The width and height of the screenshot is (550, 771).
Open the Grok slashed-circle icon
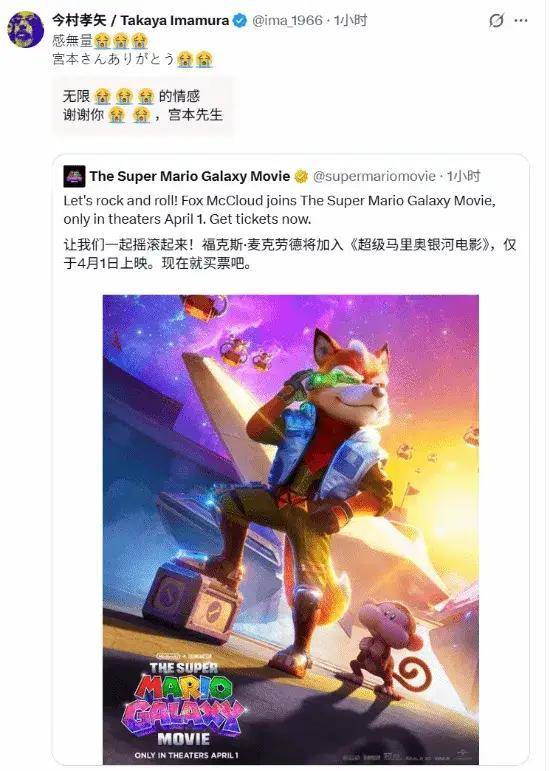click(x=496, y=21)
